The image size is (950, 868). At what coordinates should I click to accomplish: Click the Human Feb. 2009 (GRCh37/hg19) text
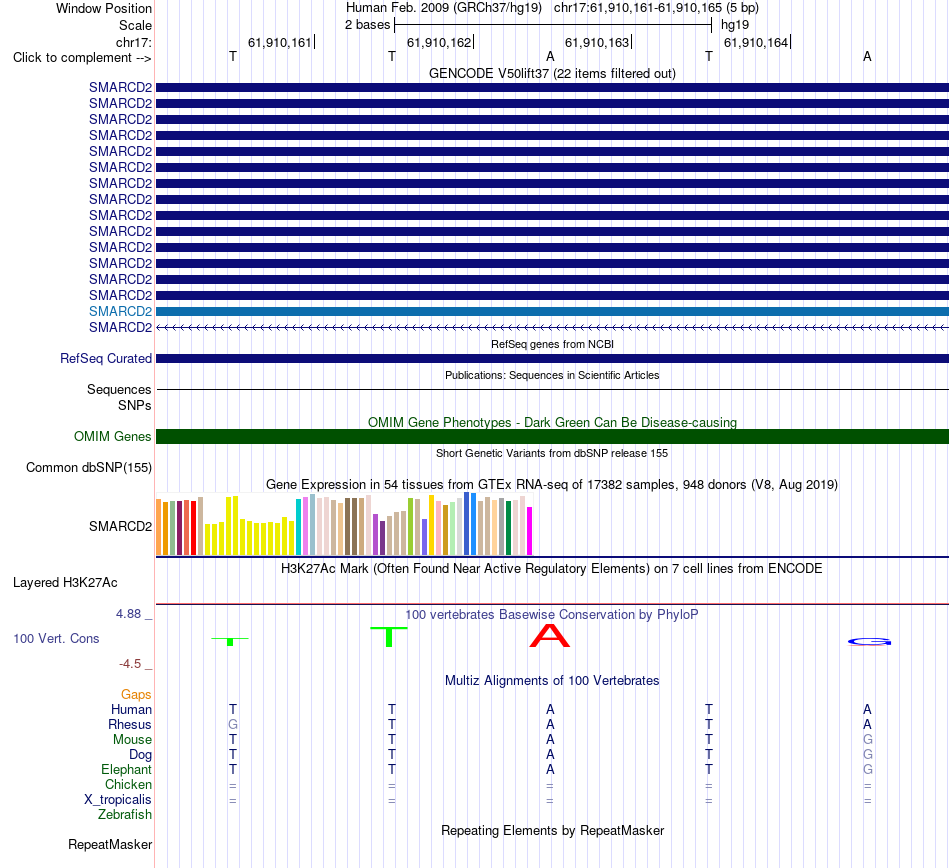[443, 8]
